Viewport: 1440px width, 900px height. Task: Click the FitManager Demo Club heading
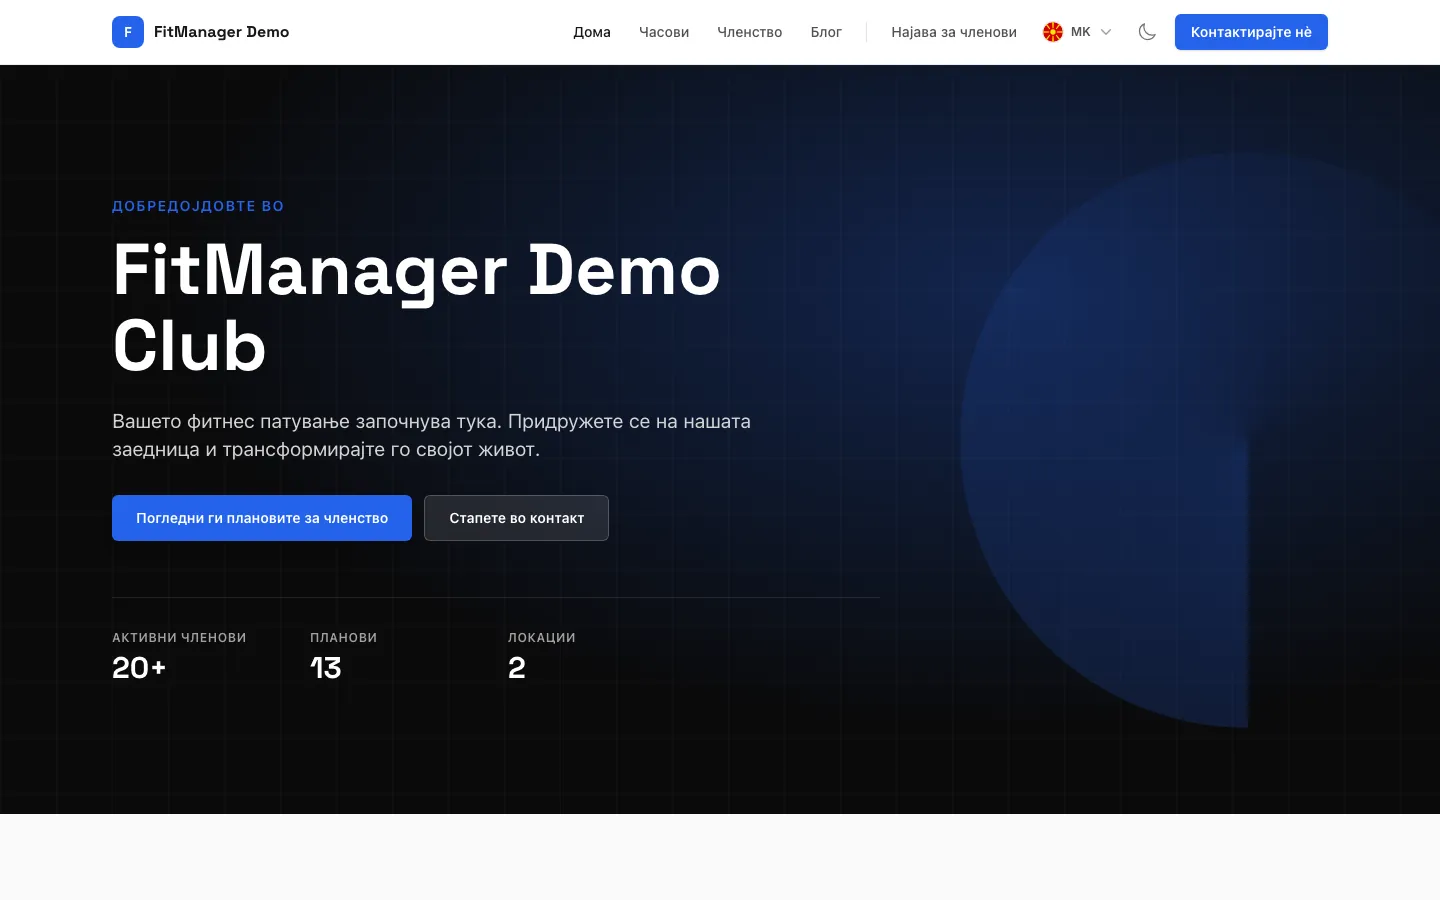point(416,308)
